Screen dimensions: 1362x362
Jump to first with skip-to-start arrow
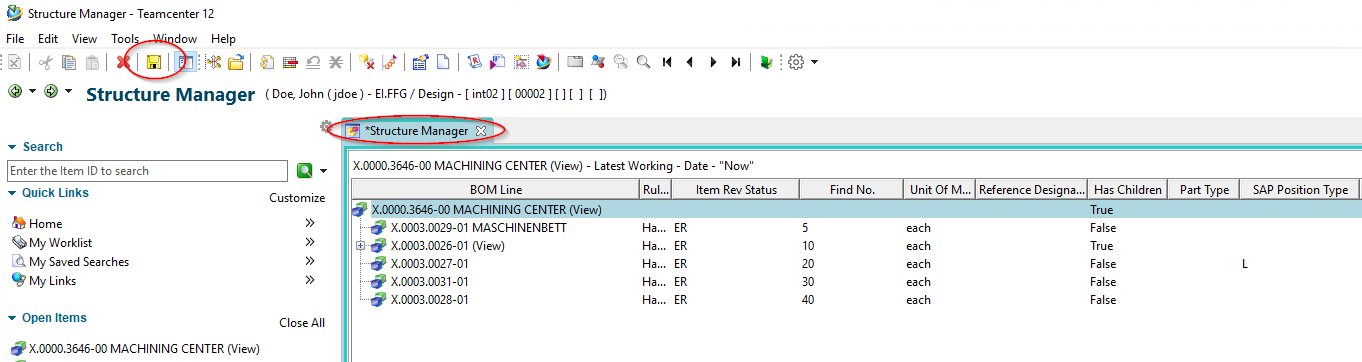pos(667,62)
